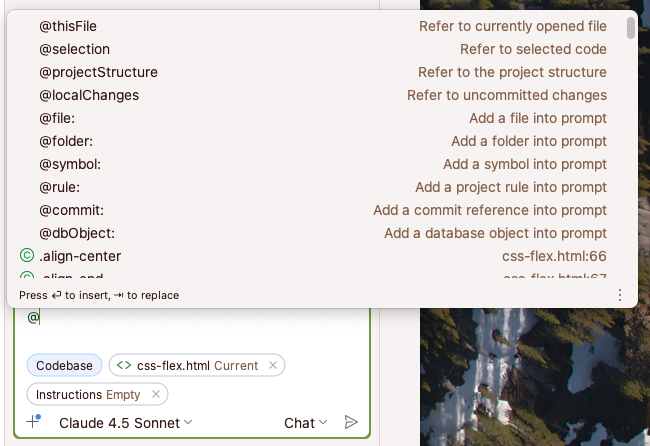This screenshot has height=446, width=650.
Task: Select @symbol: to add a symbol
Action: pos(70,164)
